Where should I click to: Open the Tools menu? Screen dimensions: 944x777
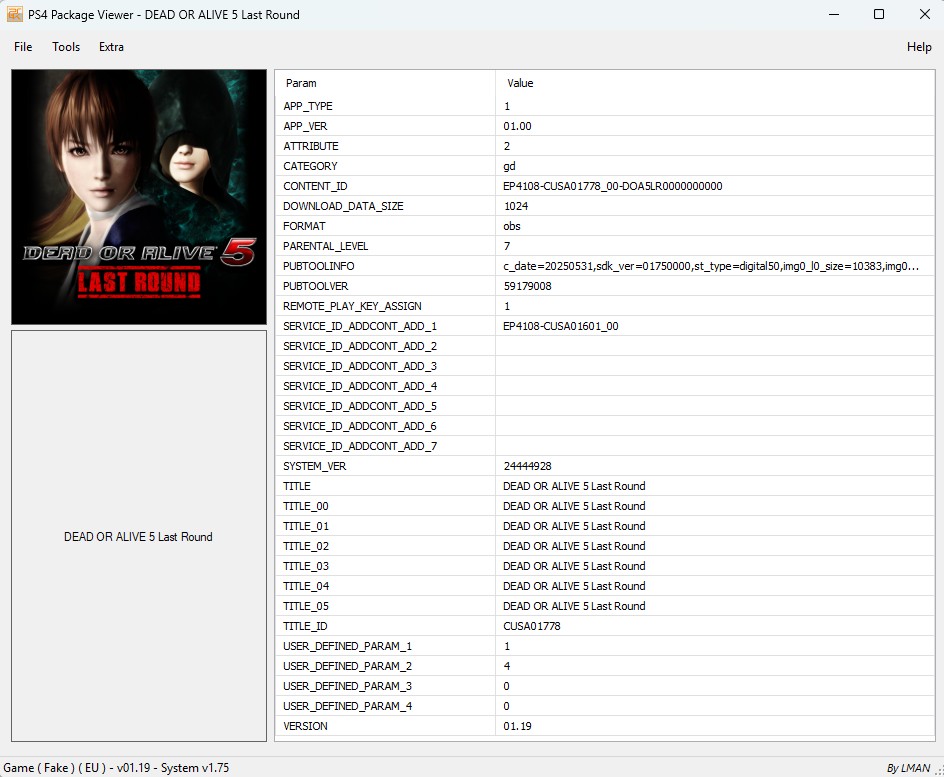point(66,47)
